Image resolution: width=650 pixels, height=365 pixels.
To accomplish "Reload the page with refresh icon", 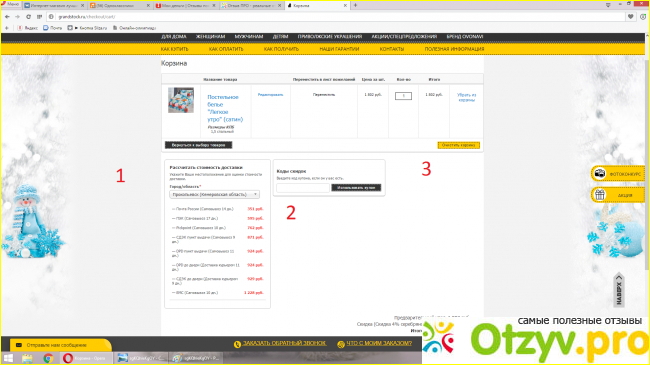I will tap(28, 17).
